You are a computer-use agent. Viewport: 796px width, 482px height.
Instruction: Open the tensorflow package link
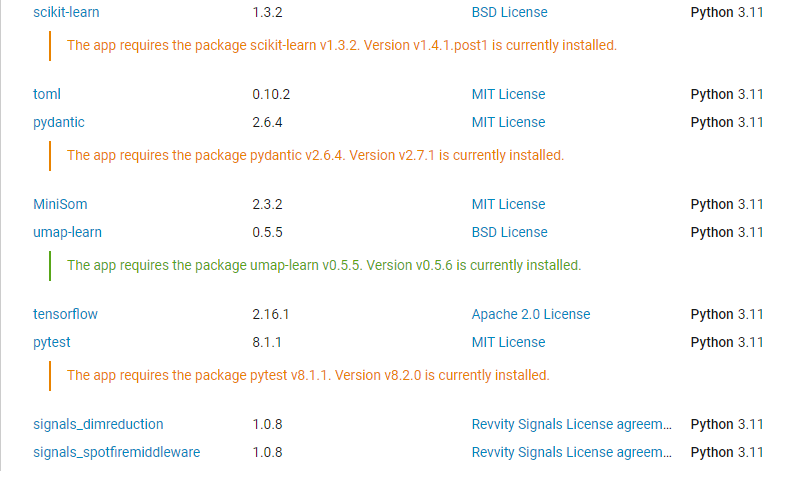pos(65,314)
